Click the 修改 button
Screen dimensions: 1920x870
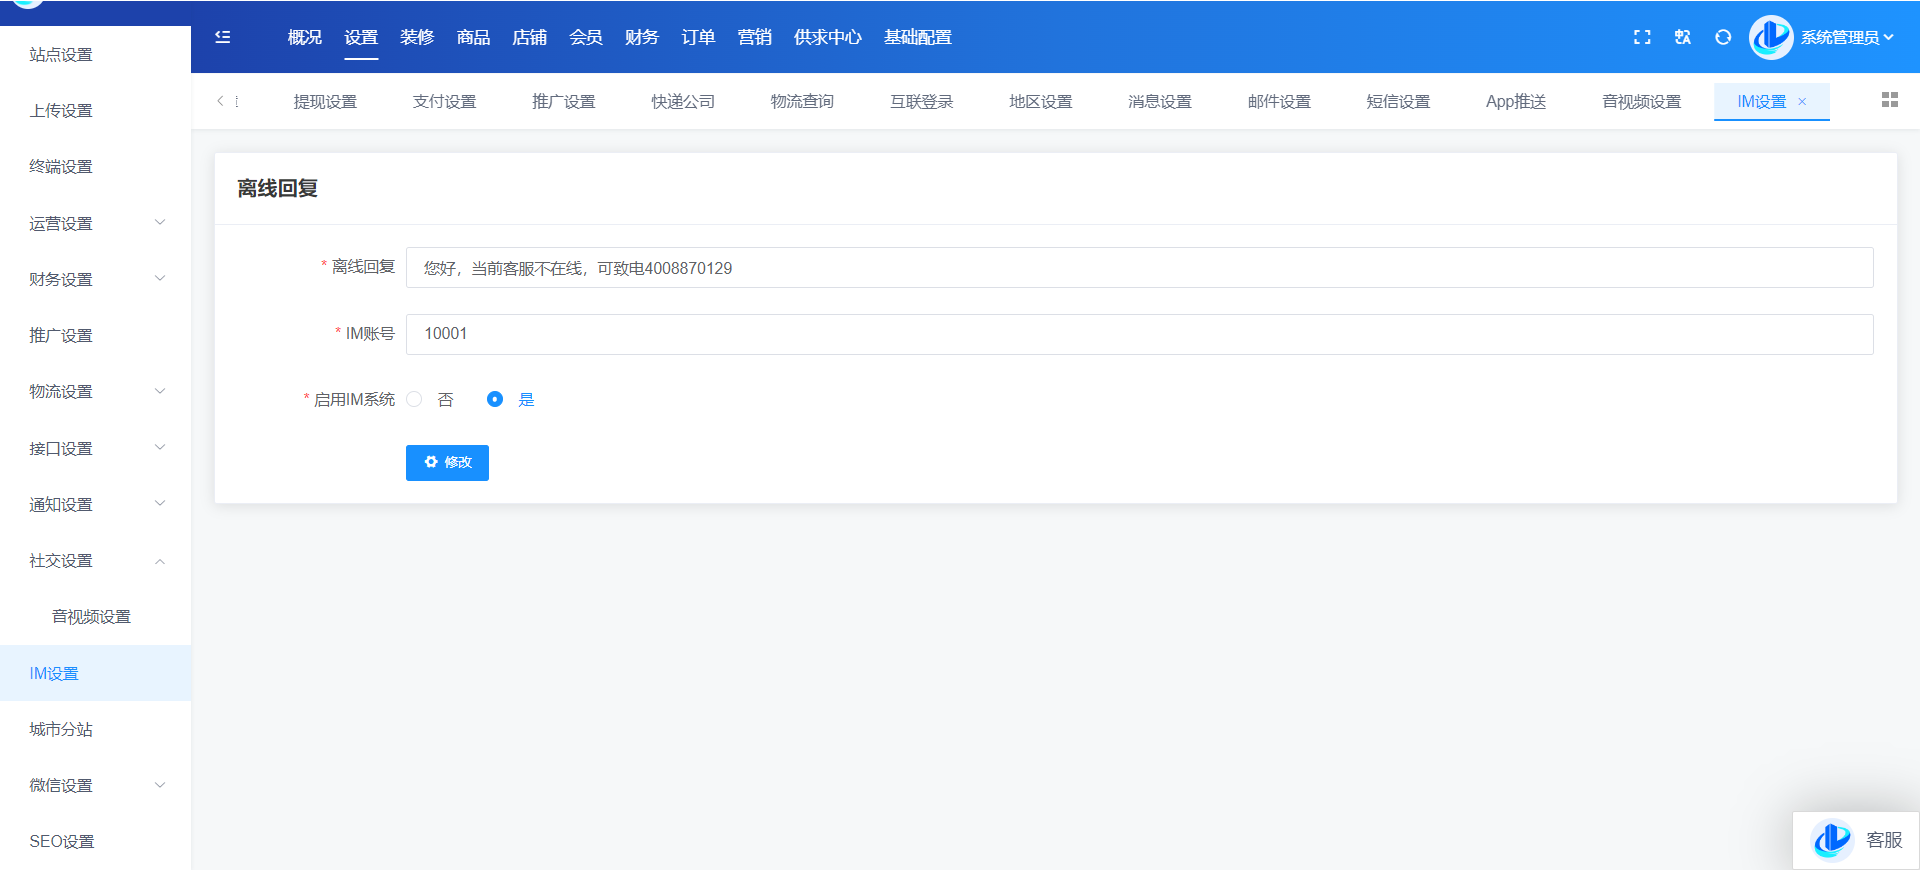(447, 462)
